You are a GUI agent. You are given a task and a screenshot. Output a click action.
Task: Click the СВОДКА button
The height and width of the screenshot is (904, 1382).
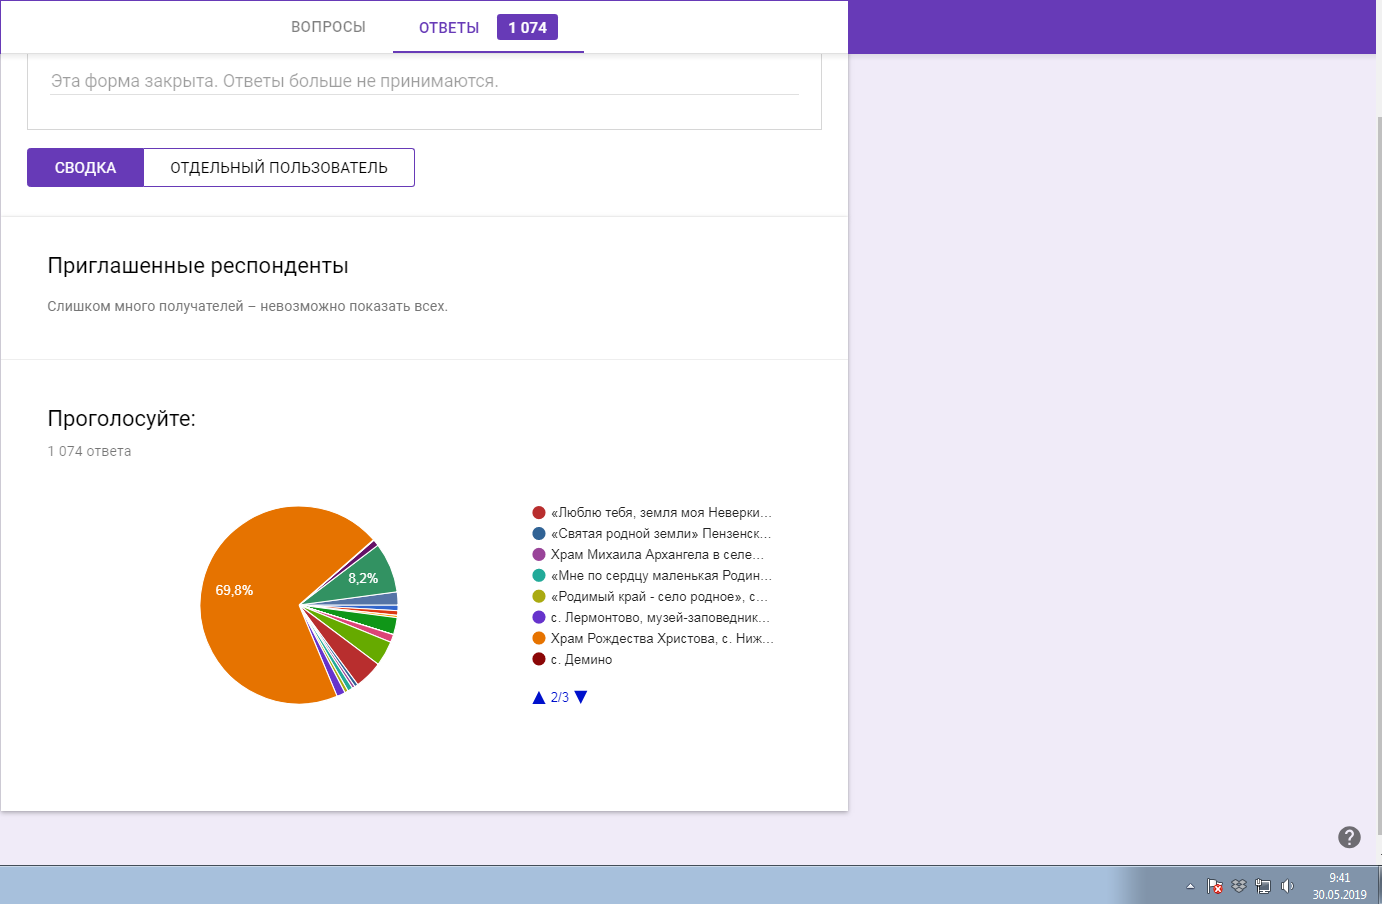click(86, 168)
